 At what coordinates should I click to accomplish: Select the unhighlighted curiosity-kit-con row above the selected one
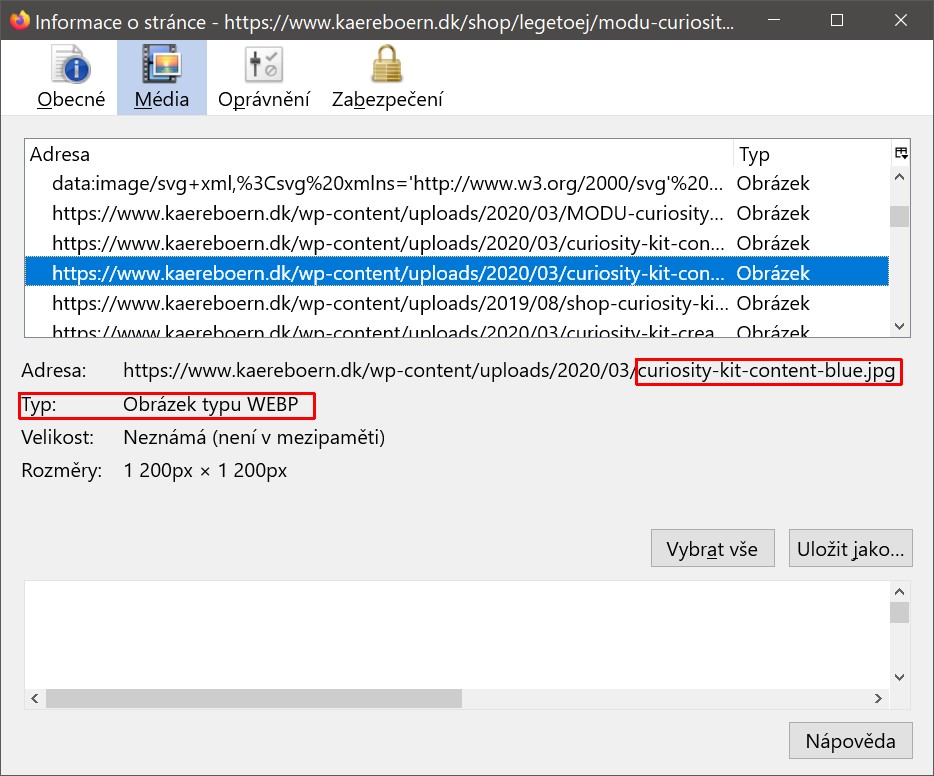(x=457, y=243)
